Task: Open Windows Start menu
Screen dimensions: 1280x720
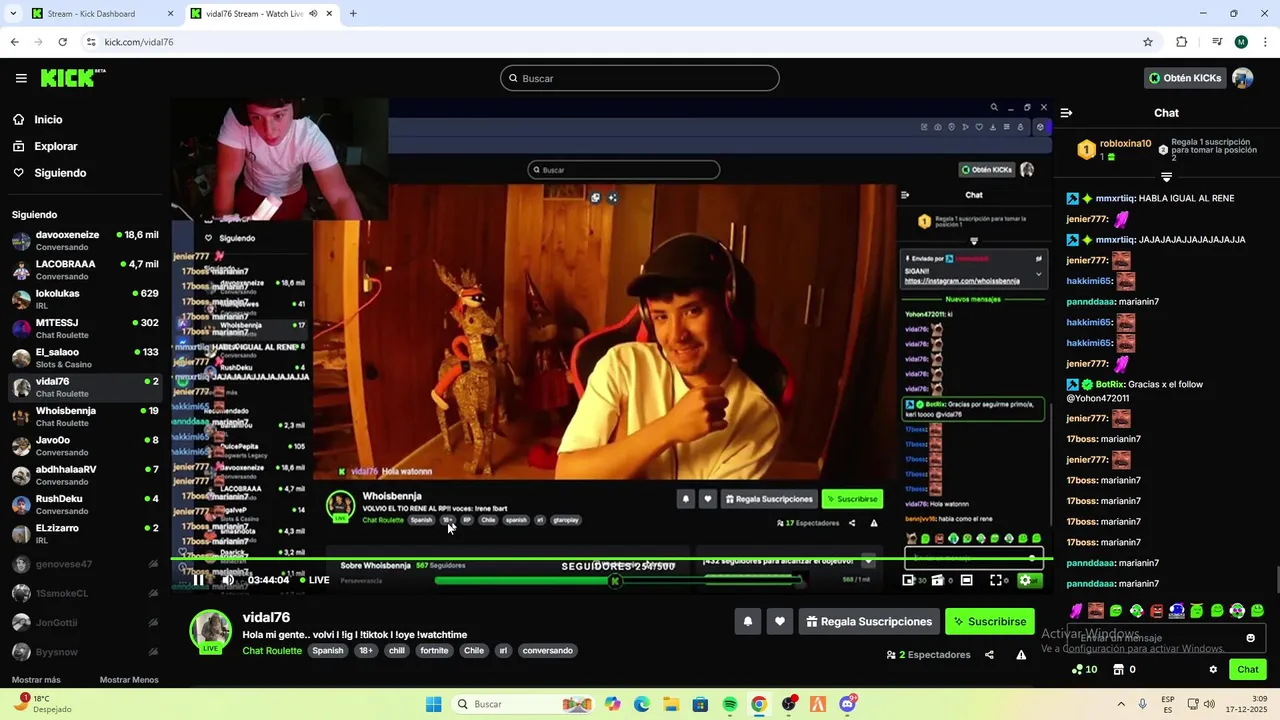Action: 433,704
